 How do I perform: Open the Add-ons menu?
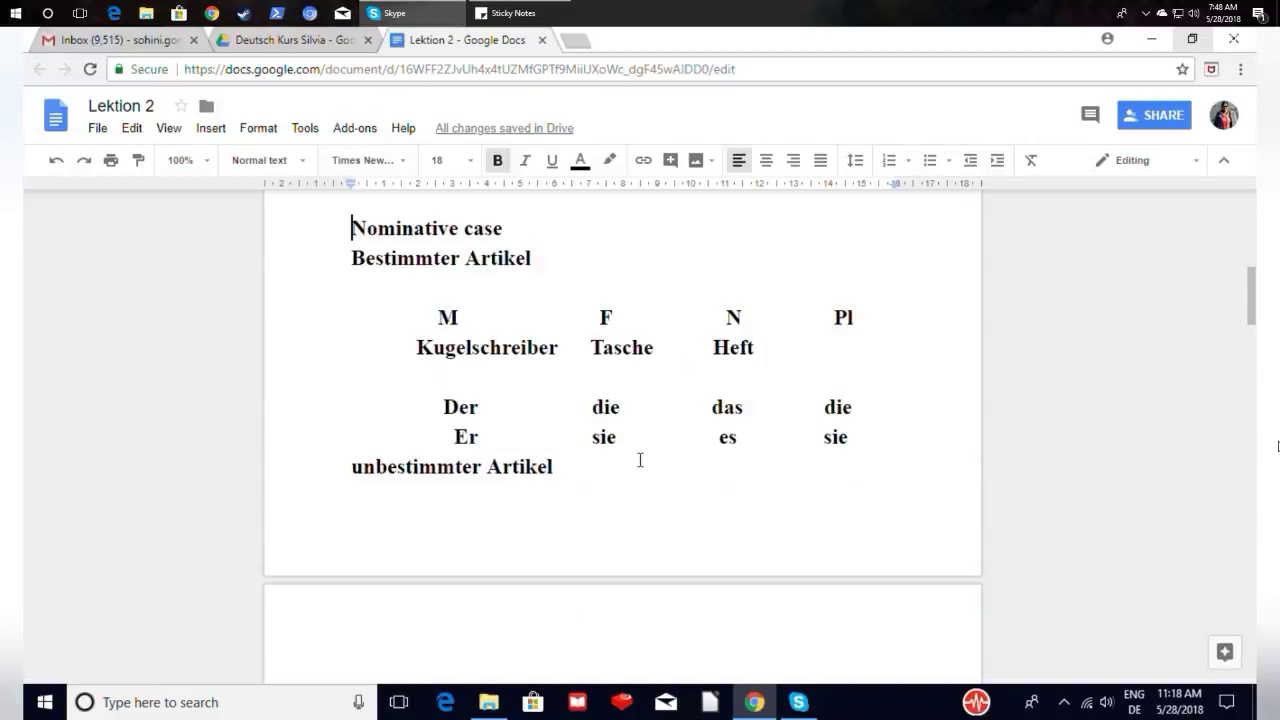tap(355, 128)
